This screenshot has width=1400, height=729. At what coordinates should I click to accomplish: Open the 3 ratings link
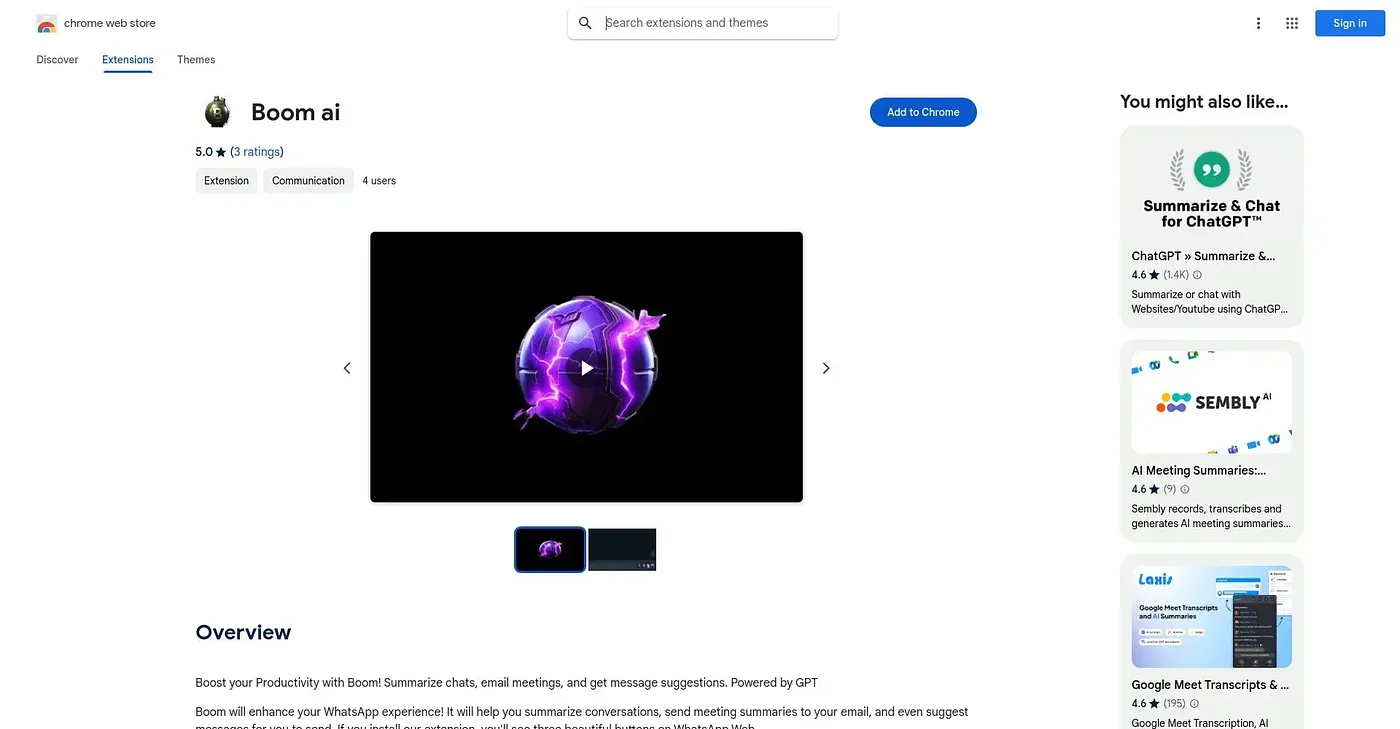257,152
